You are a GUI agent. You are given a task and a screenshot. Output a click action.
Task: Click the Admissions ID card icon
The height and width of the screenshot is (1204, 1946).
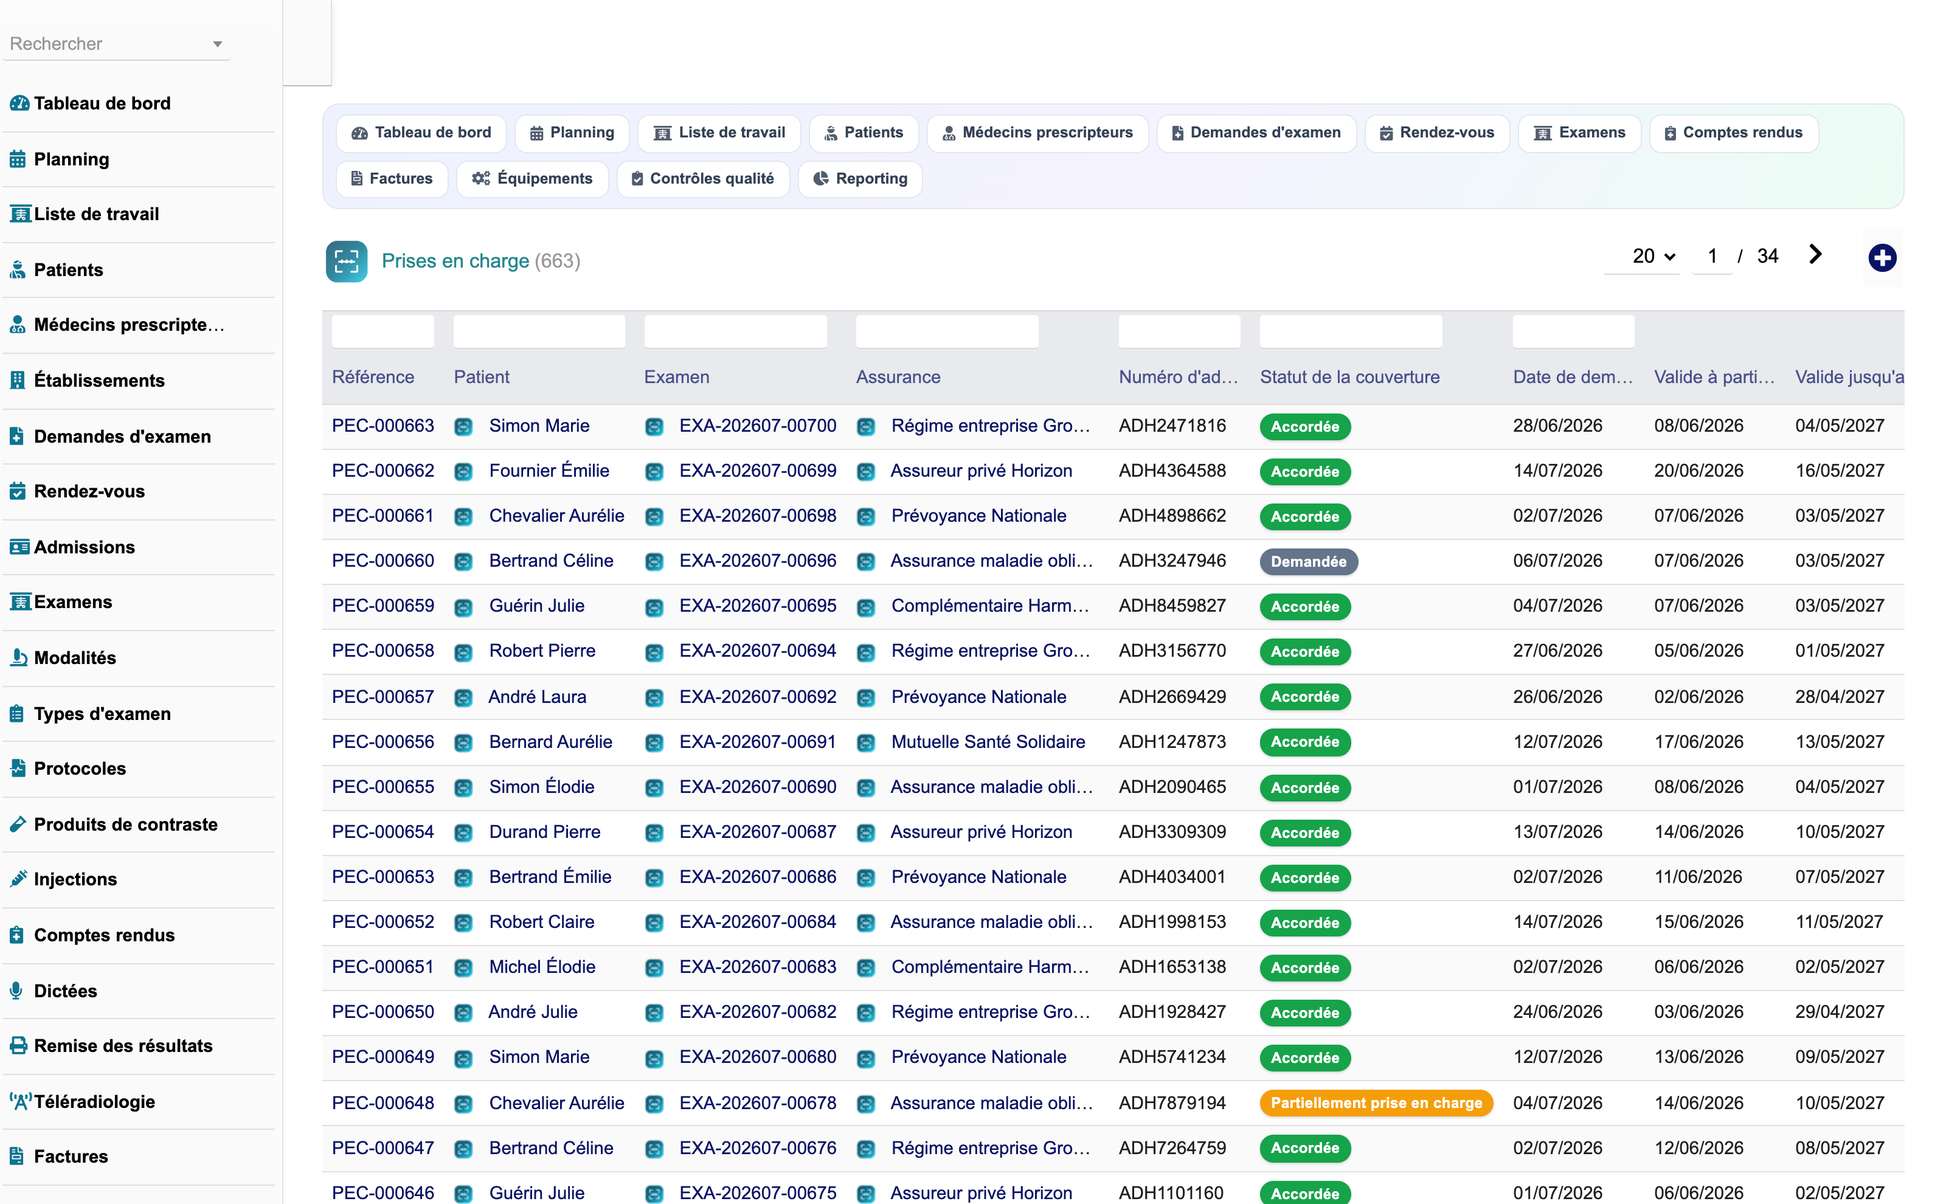click(19, 547)
